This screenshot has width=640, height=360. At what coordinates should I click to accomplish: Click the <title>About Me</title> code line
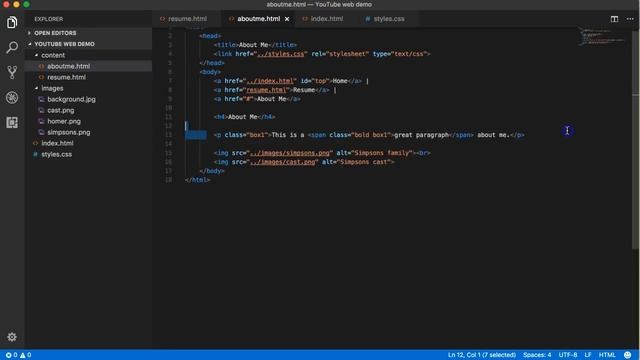[x=255, y=45]
